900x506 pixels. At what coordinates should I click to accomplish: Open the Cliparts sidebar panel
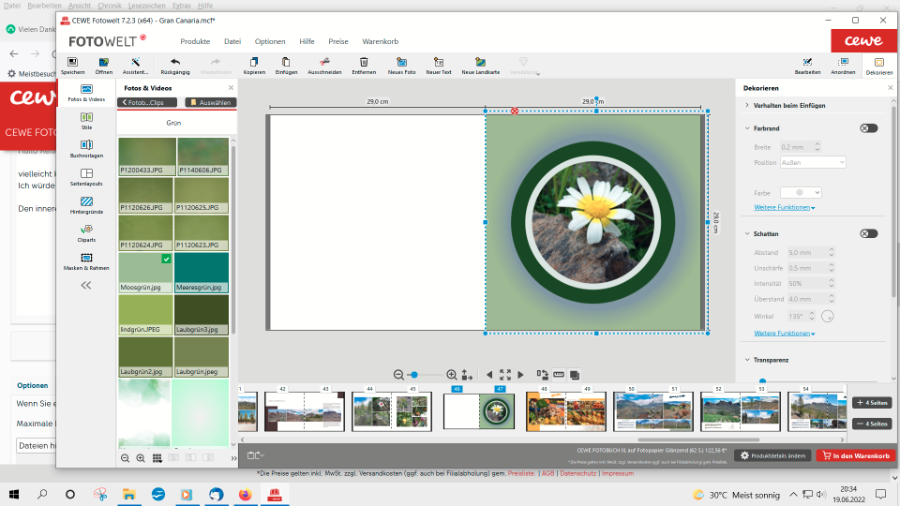[x=86, y=234]
